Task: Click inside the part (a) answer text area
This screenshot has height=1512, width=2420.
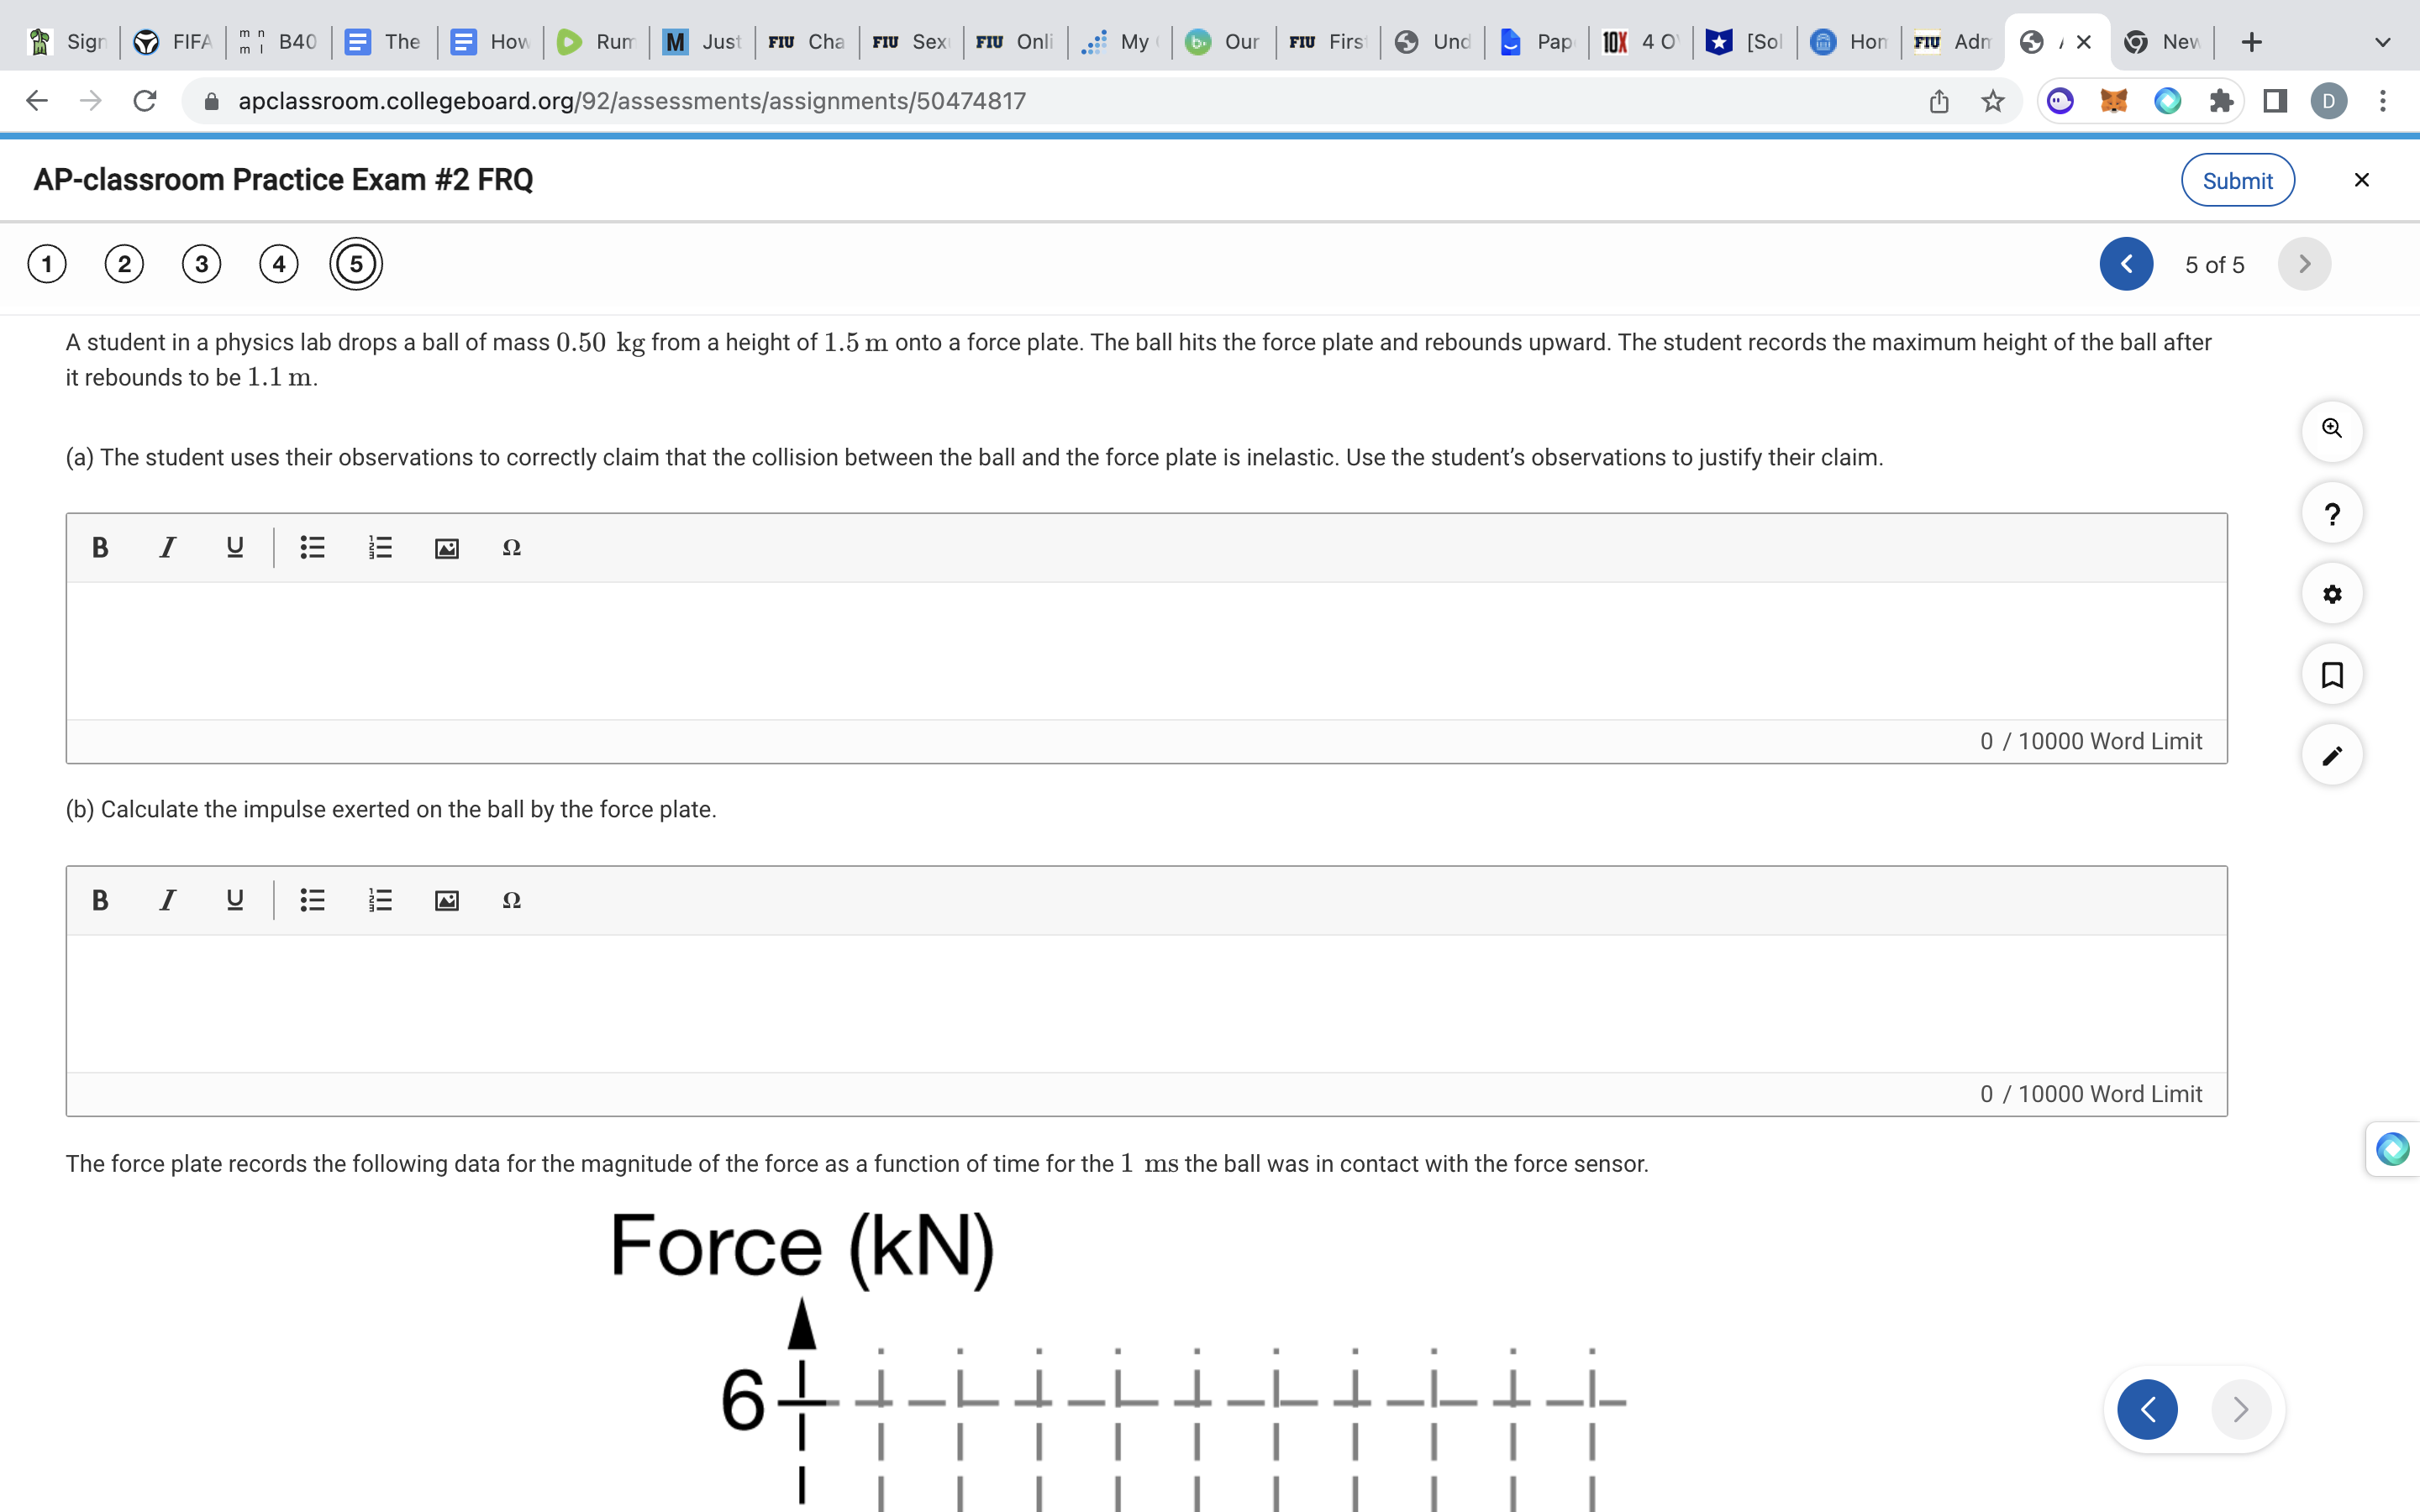Action: (1146, 650)
